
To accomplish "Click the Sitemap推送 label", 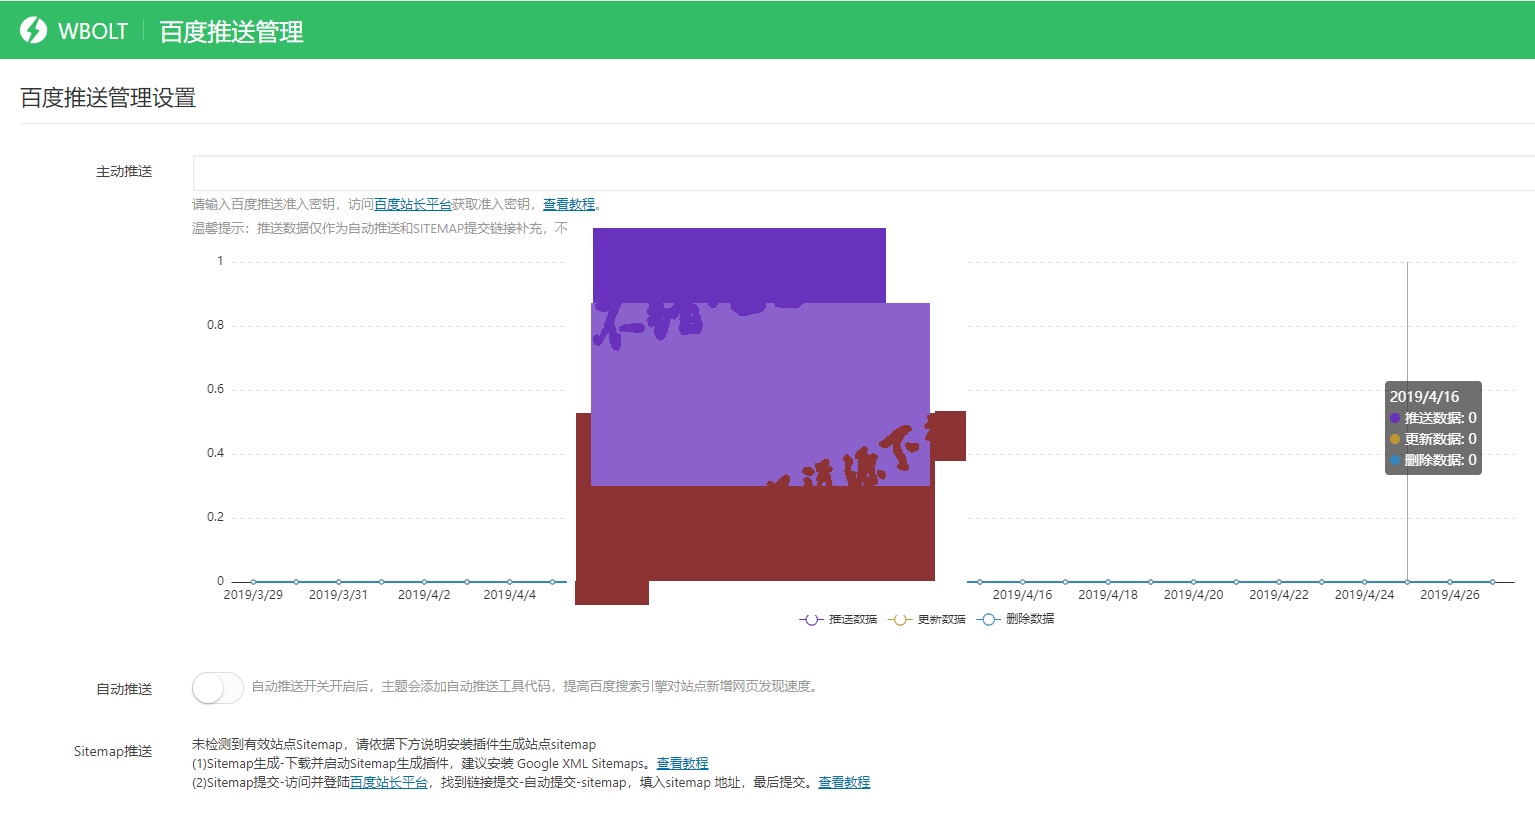I will coord(113,751).
